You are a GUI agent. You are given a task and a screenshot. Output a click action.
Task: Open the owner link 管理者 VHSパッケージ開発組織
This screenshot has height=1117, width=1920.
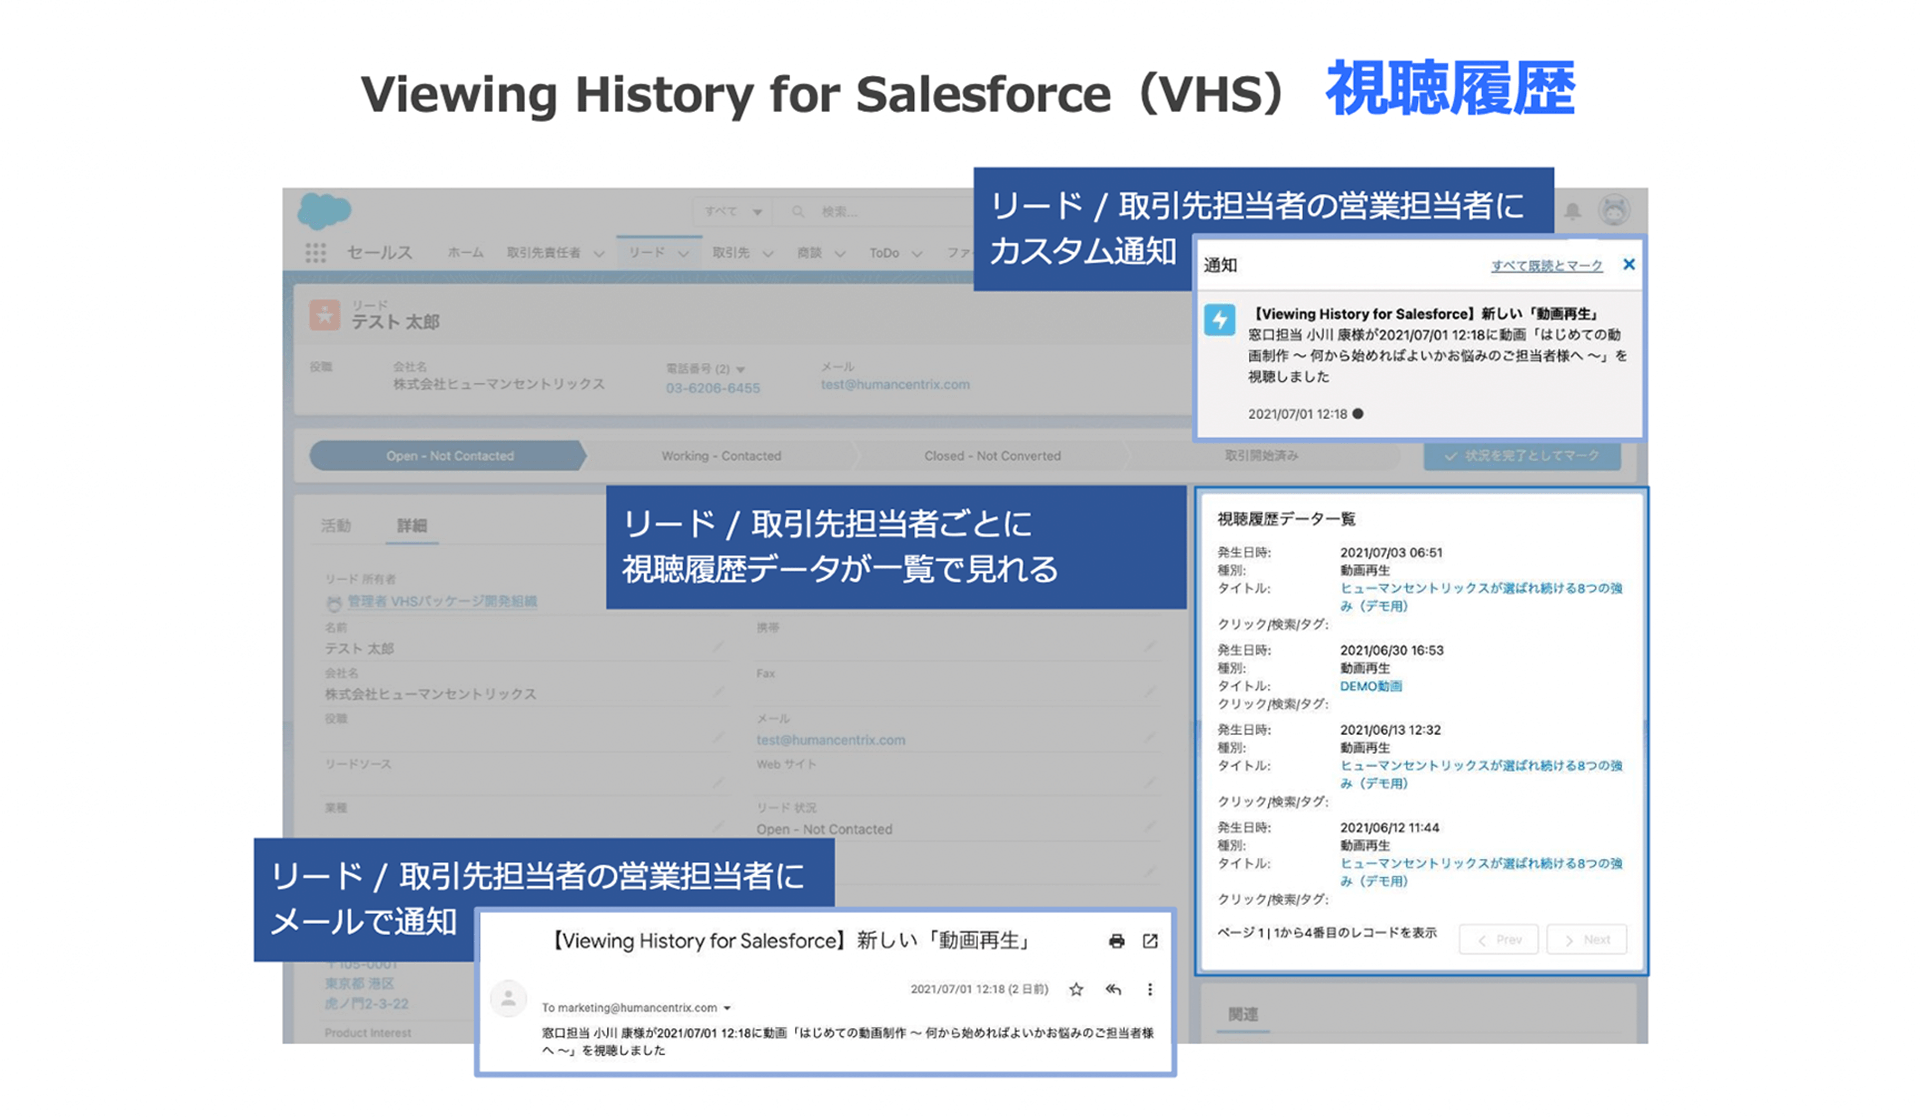click(x=442, y=601)
